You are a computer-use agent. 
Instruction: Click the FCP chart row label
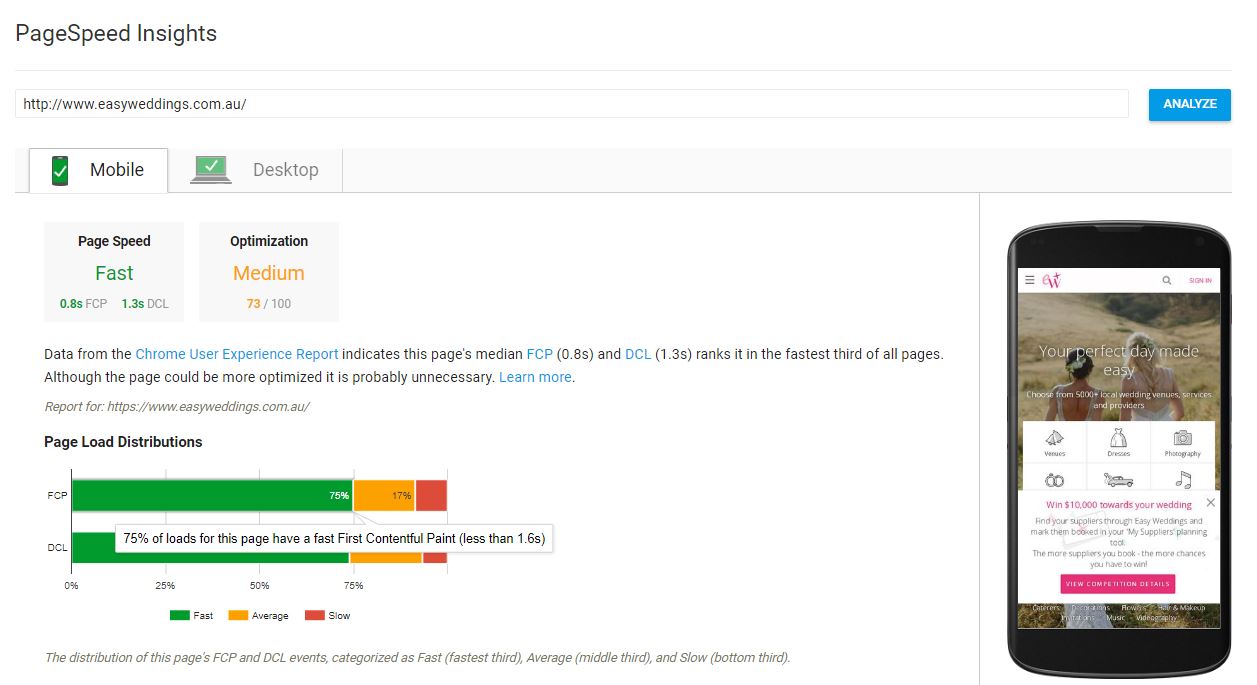point(57,496)
